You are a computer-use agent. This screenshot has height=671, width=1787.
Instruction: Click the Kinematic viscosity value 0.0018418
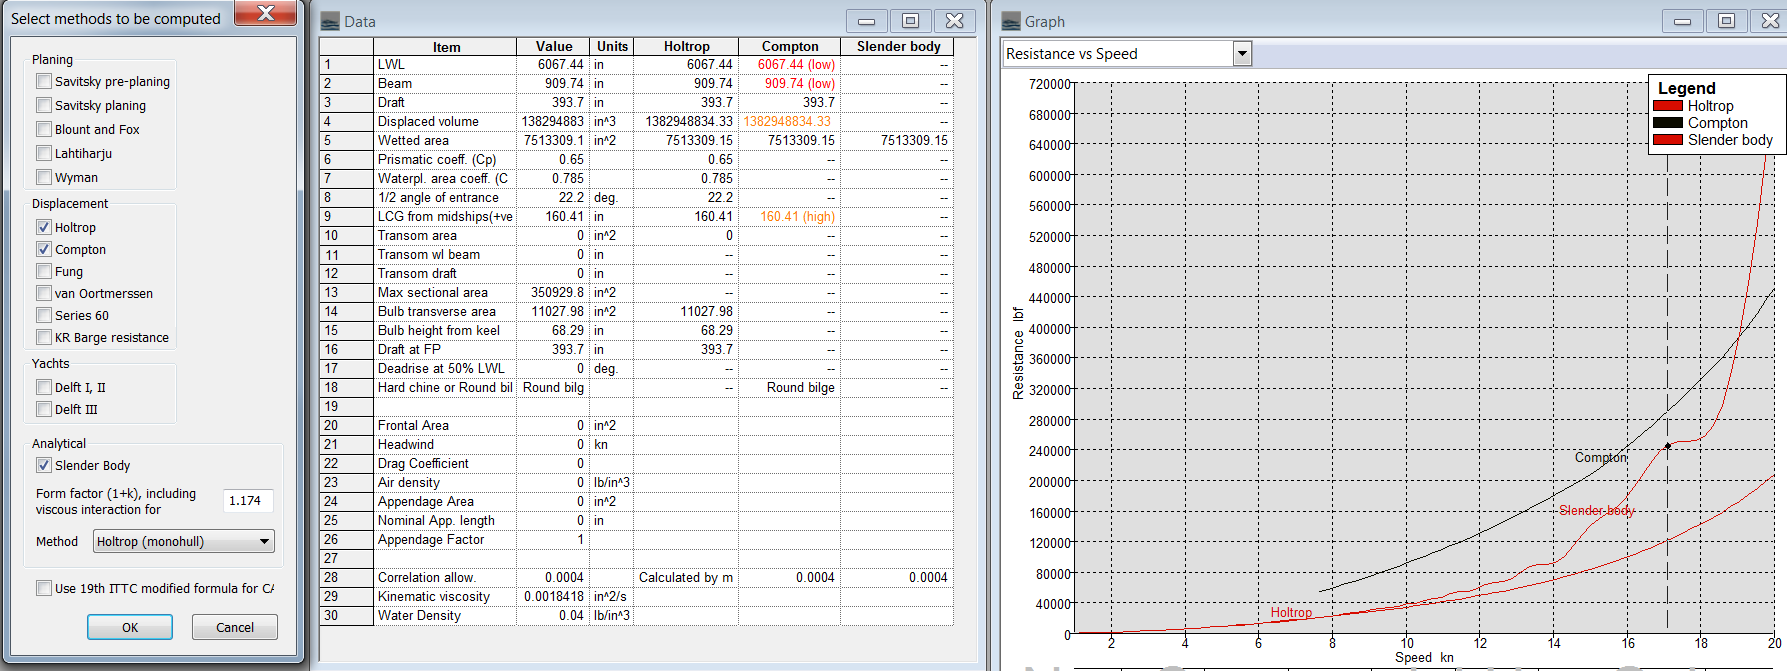click(553, 597)
